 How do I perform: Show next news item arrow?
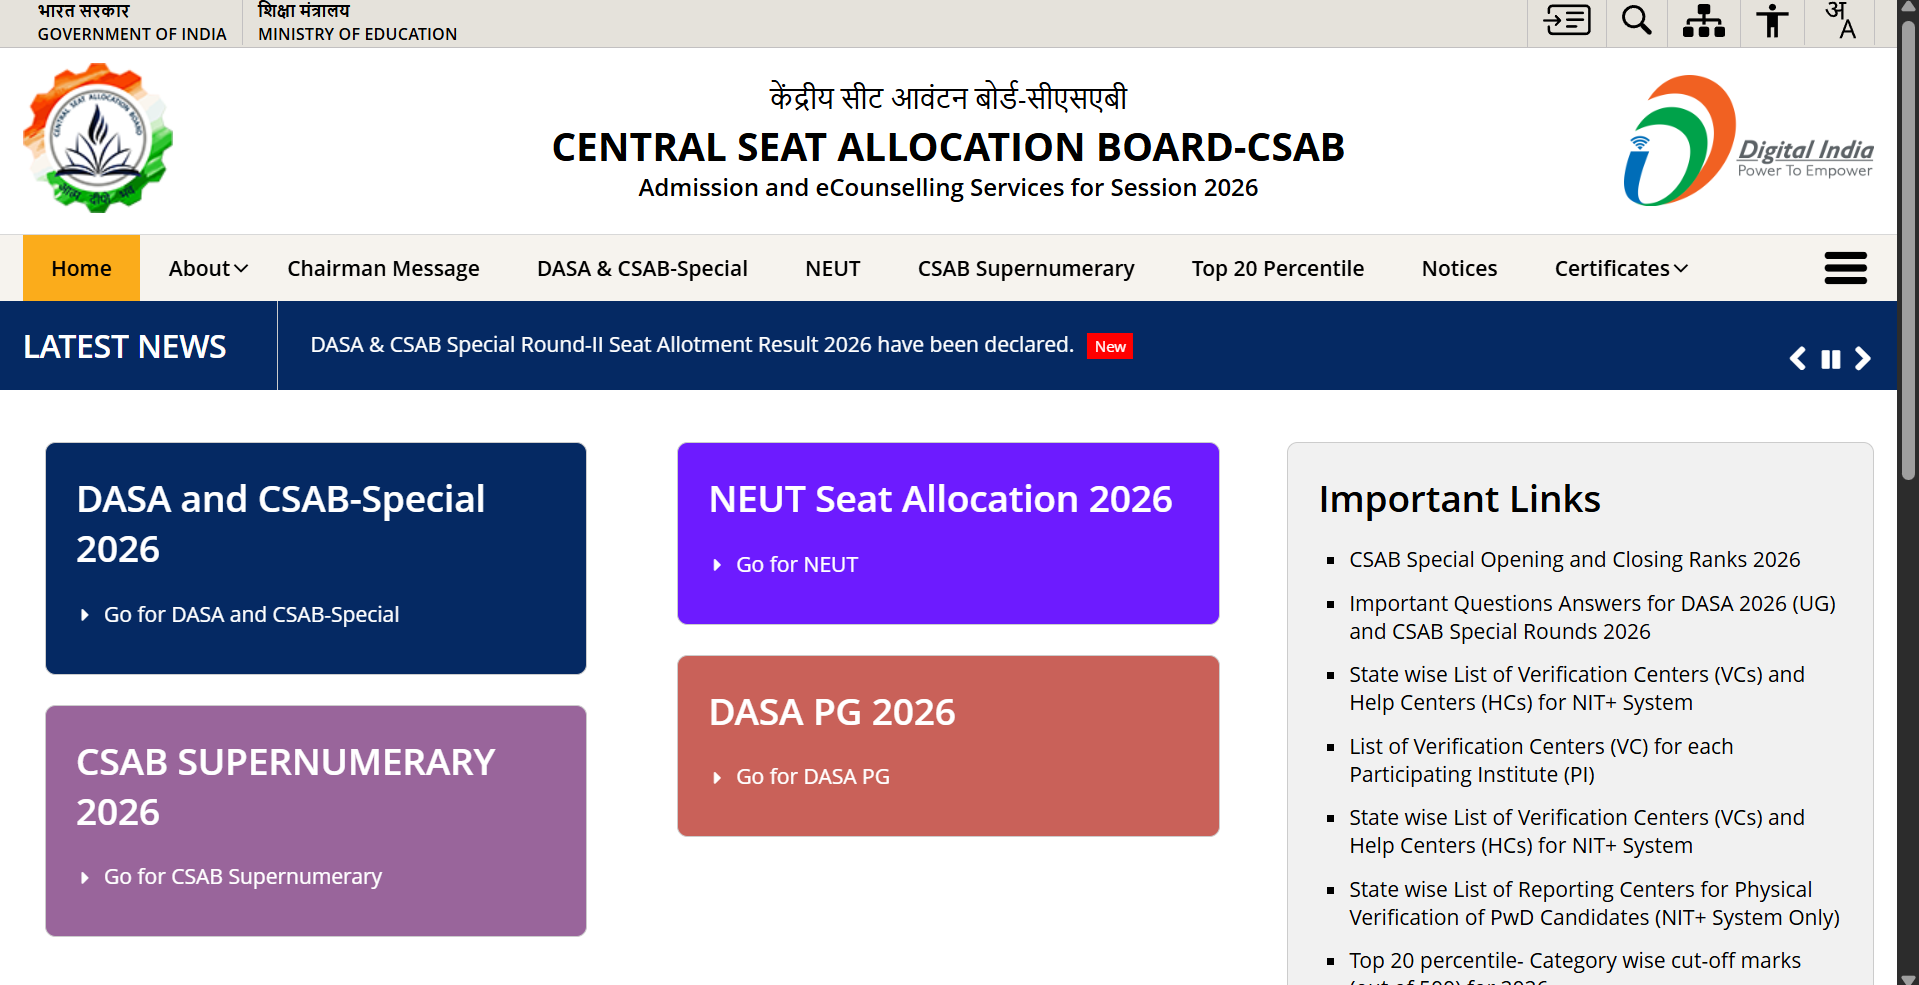tap(1862, 359)
